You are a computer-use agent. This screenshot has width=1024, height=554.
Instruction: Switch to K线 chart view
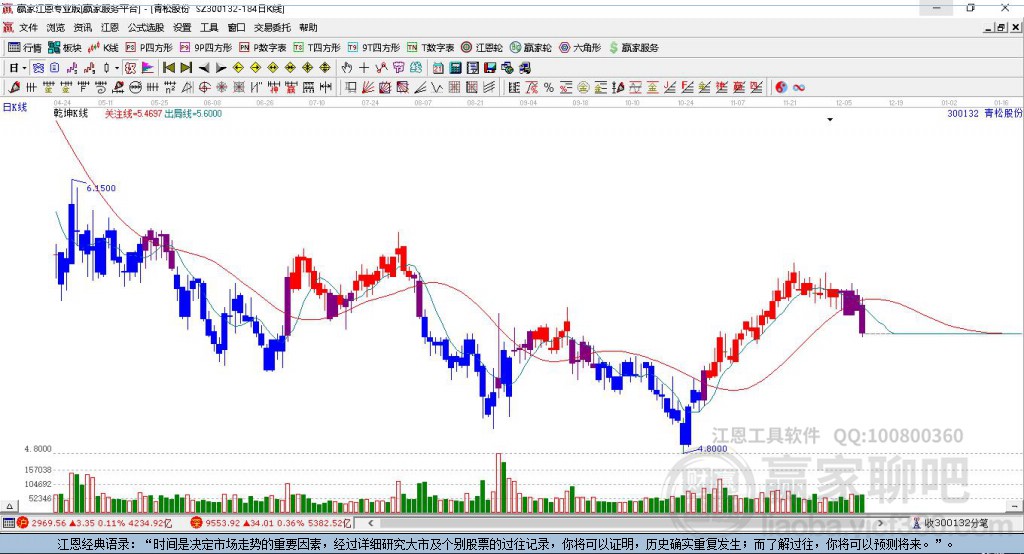pyautogui.click(x=103, y=48)
